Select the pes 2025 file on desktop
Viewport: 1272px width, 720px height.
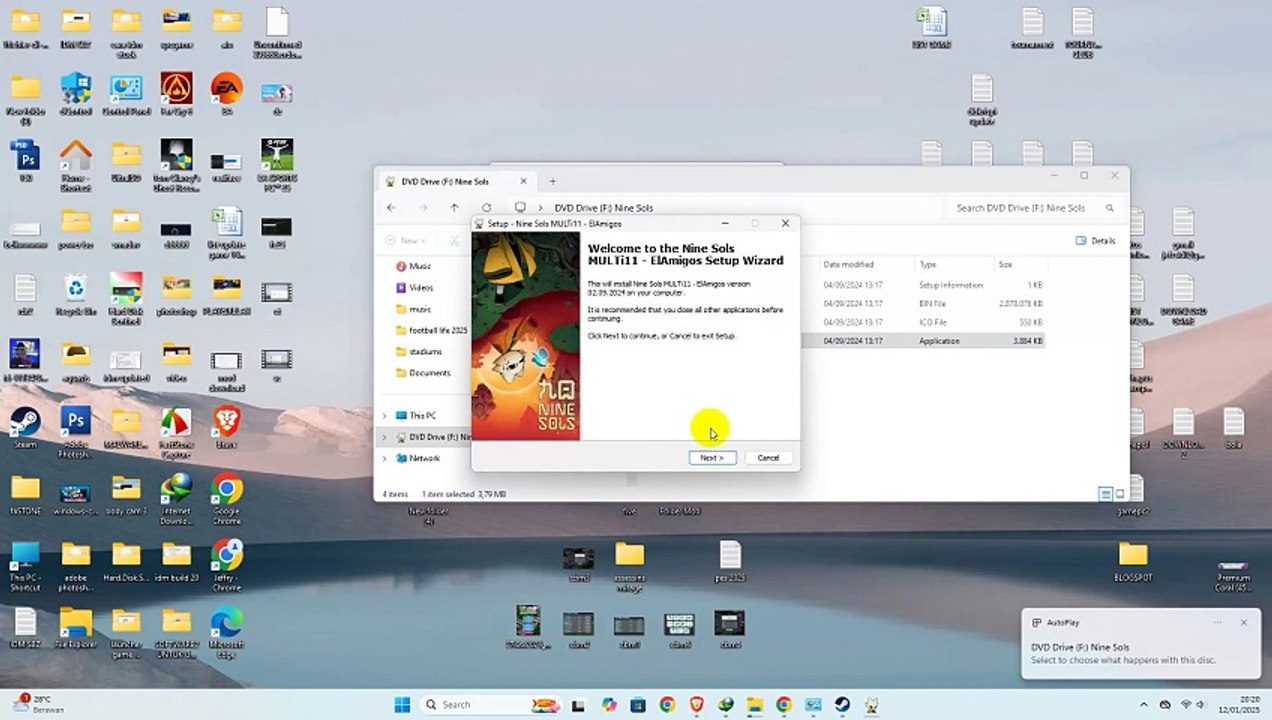click(730, 561)
